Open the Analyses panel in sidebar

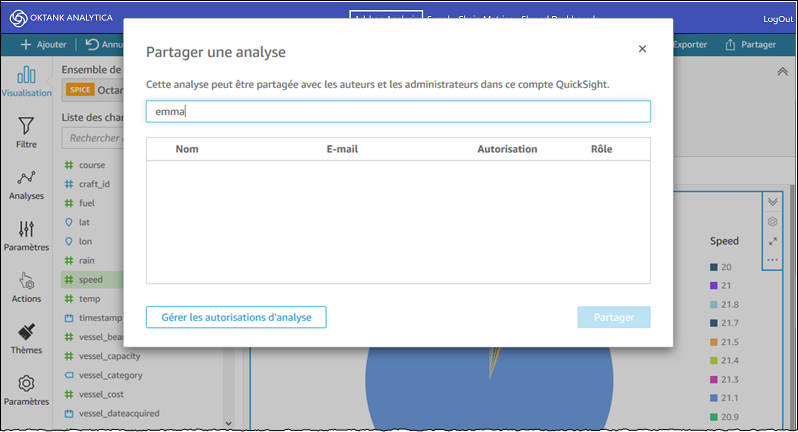point(26,185)
